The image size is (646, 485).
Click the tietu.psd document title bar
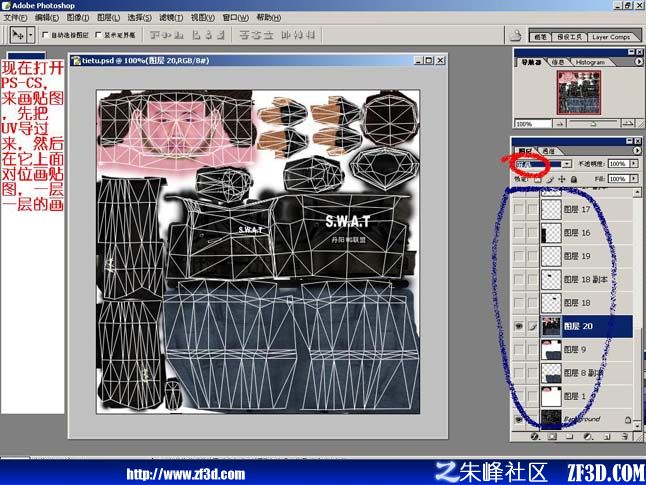point(259,61)
